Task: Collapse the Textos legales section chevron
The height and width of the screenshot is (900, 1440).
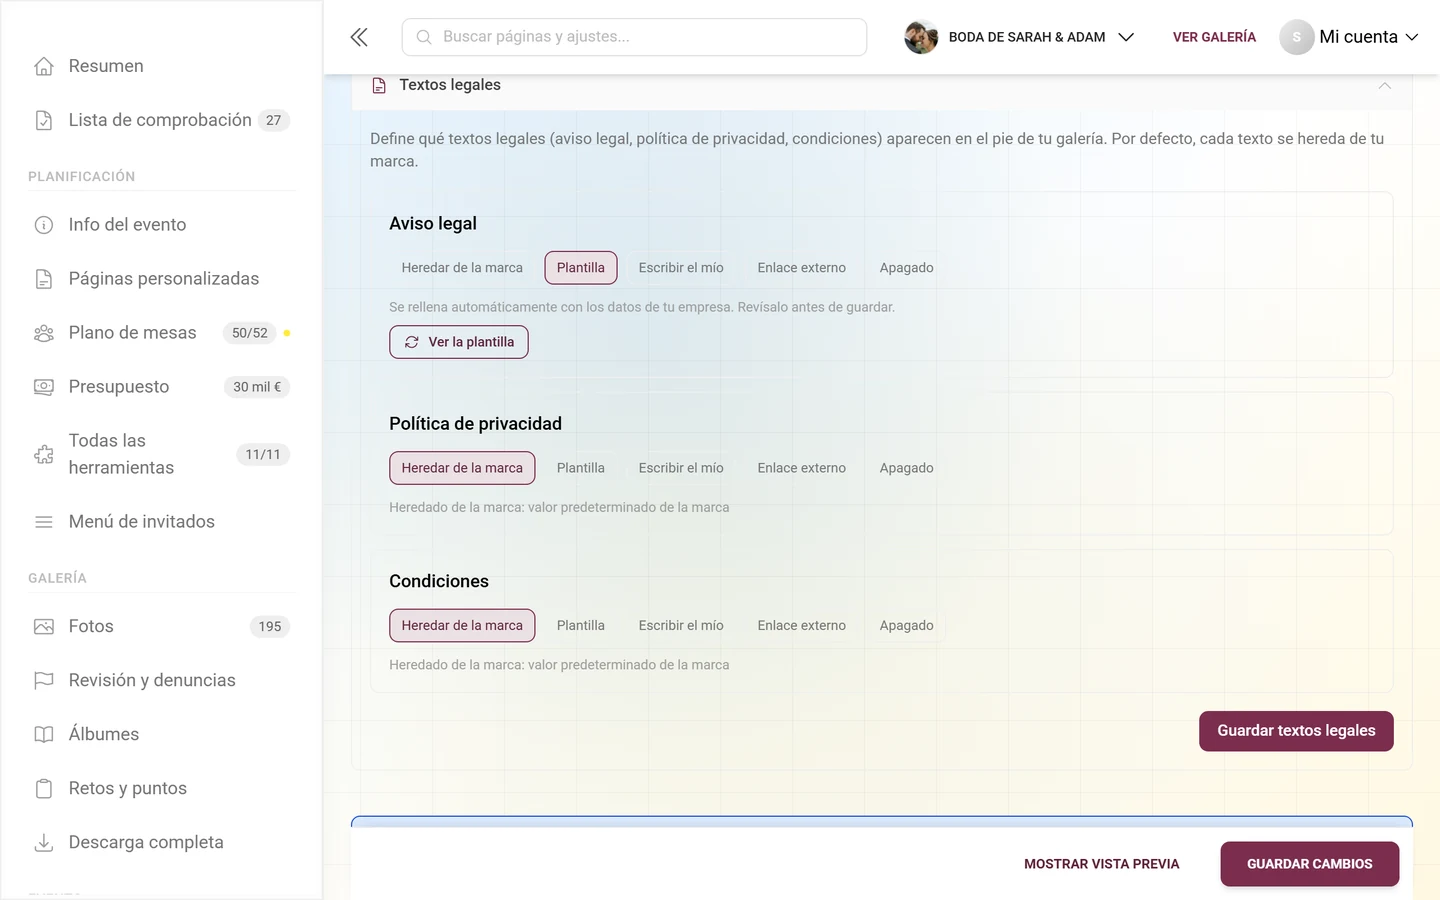Action: coord(1385,86)
